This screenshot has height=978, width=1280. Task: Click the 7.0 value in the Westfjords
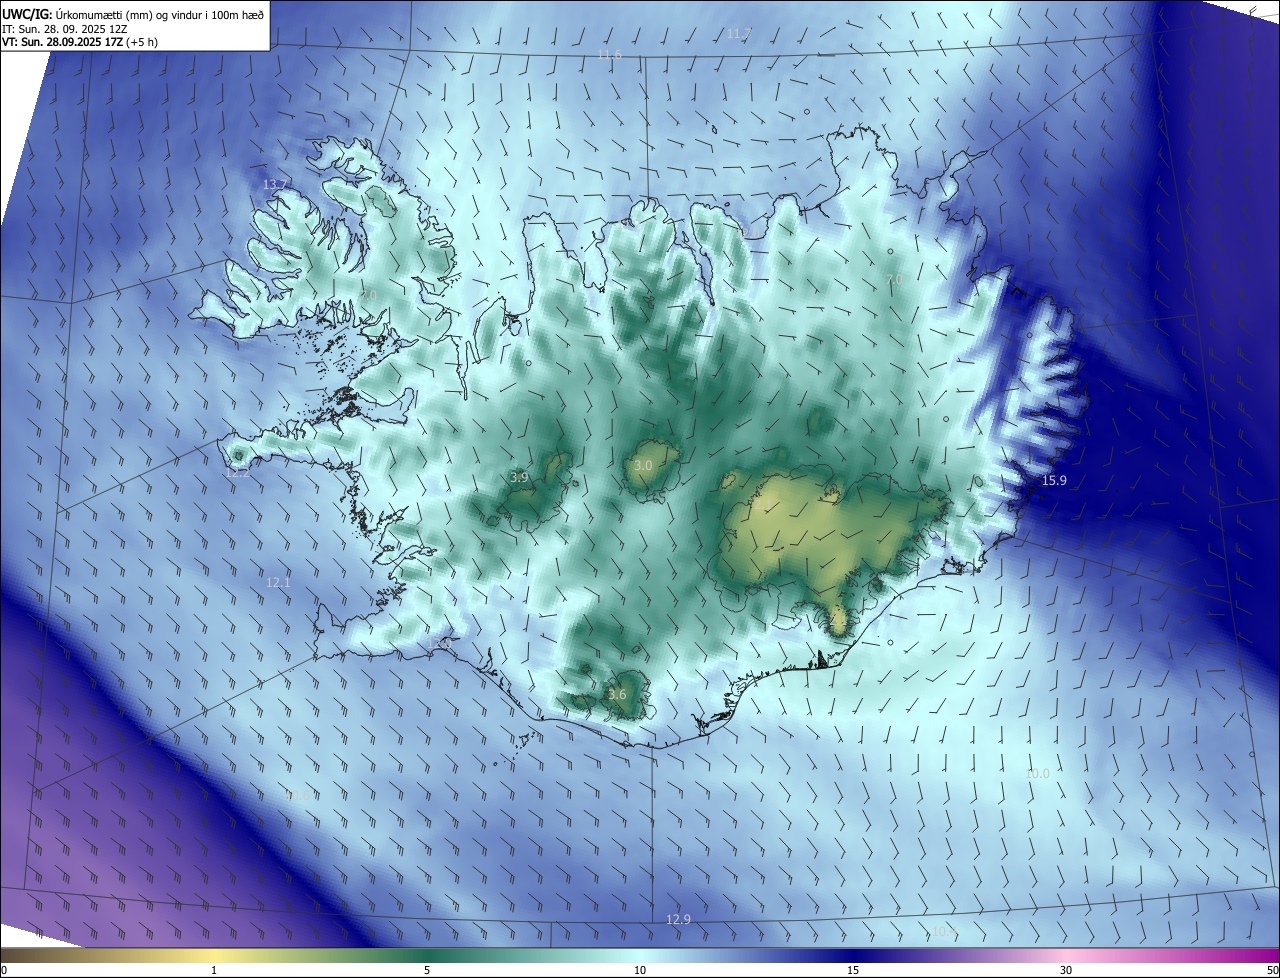click(x=368, y=296)
